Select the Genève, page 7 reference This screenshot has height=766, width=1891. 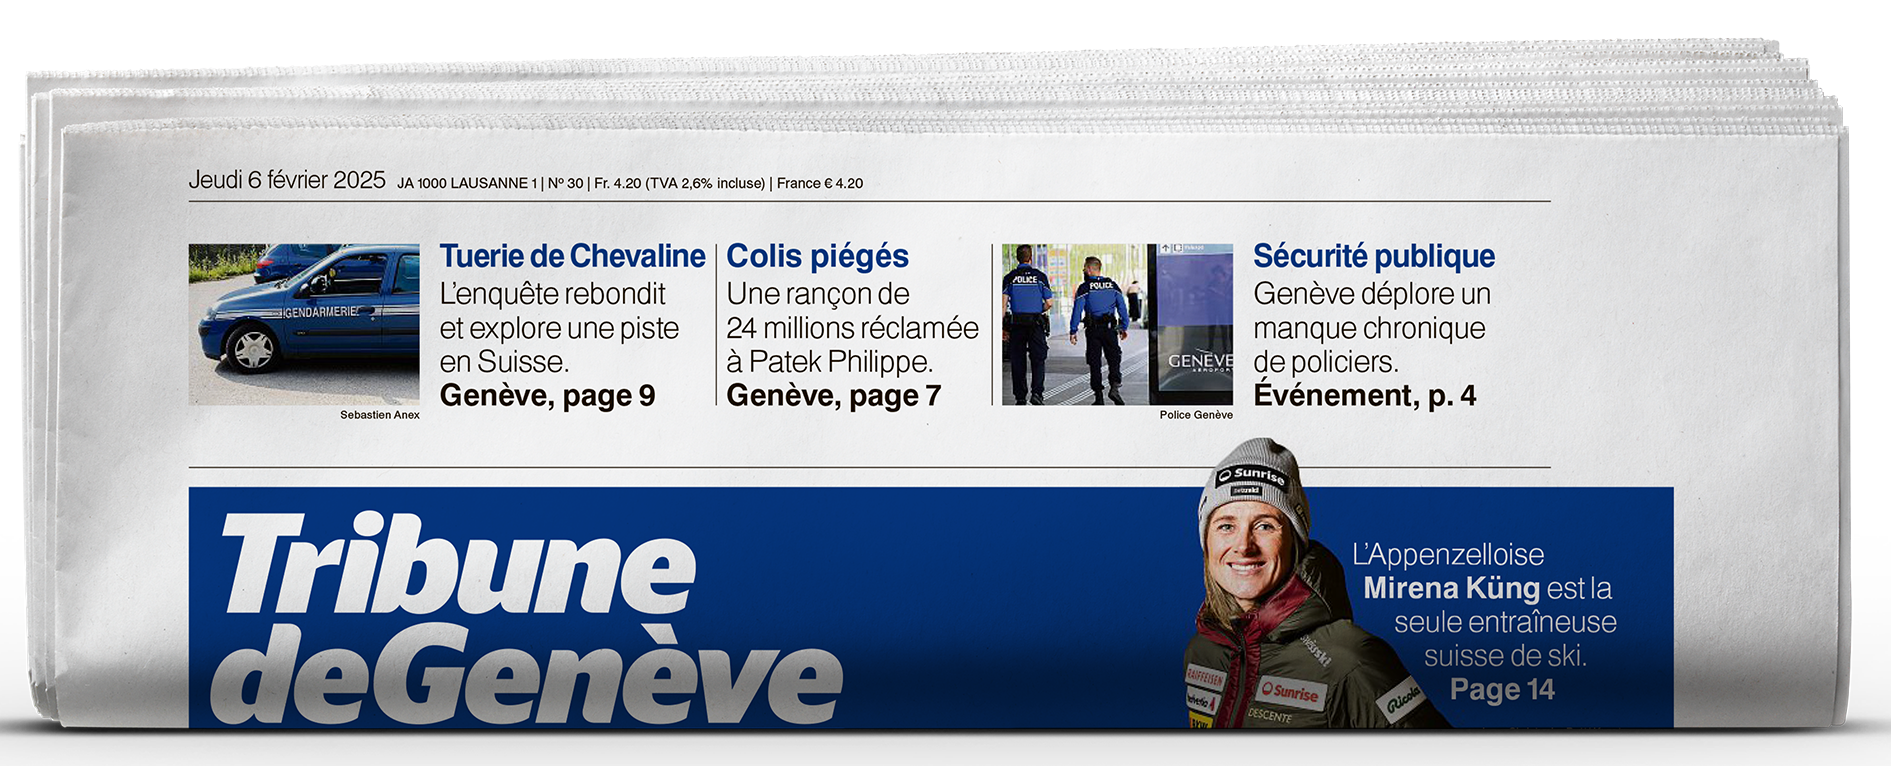point(833,396)
